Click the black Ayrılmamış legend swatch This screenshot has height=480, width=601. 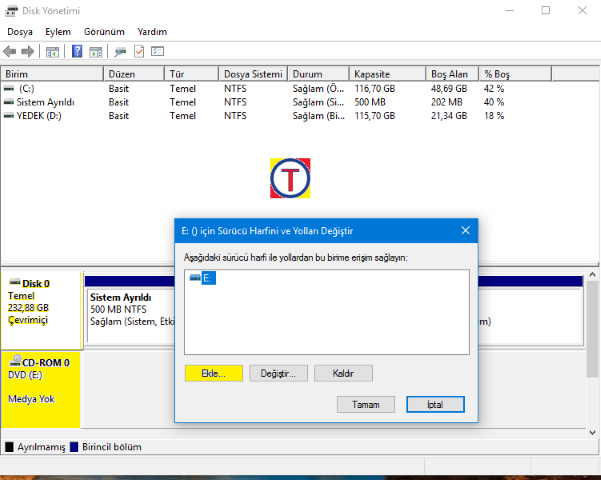9,447
